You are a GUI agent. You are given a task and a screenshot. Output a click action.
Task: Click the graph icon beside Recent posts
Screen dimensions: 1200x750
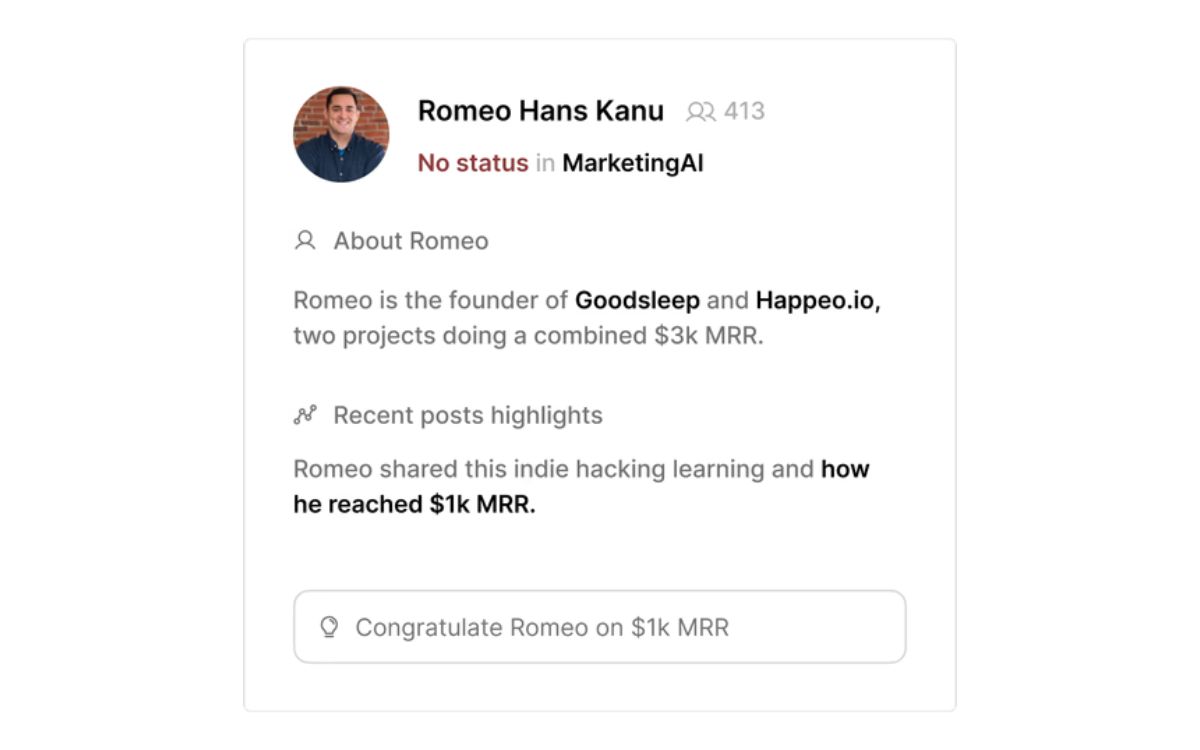tap(305, 415)
